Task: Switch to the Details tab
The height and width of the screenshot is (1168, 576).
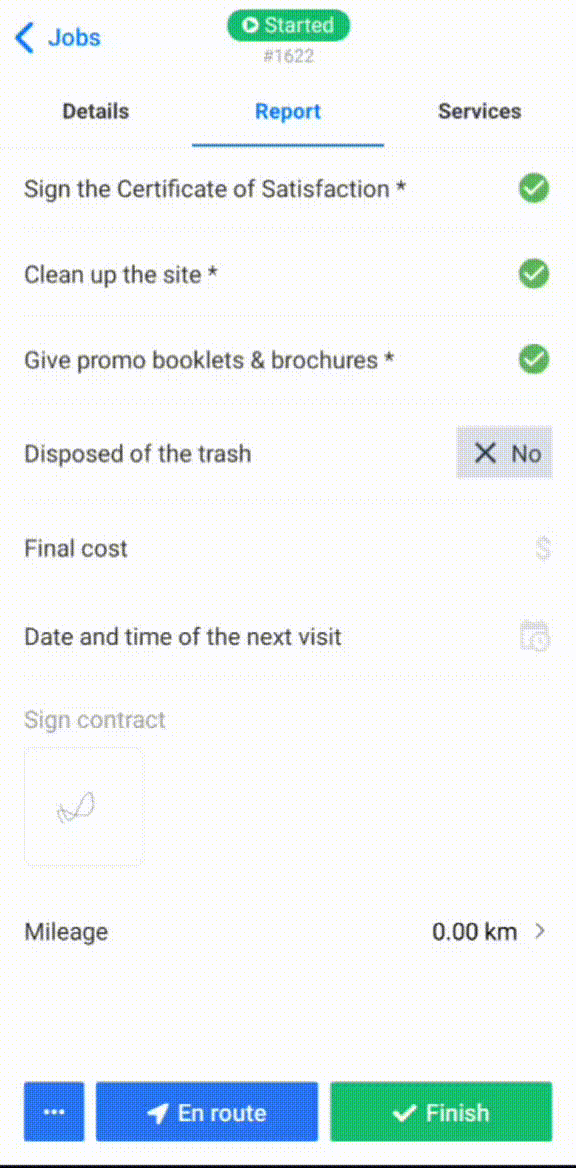Action: click(95, 112)
